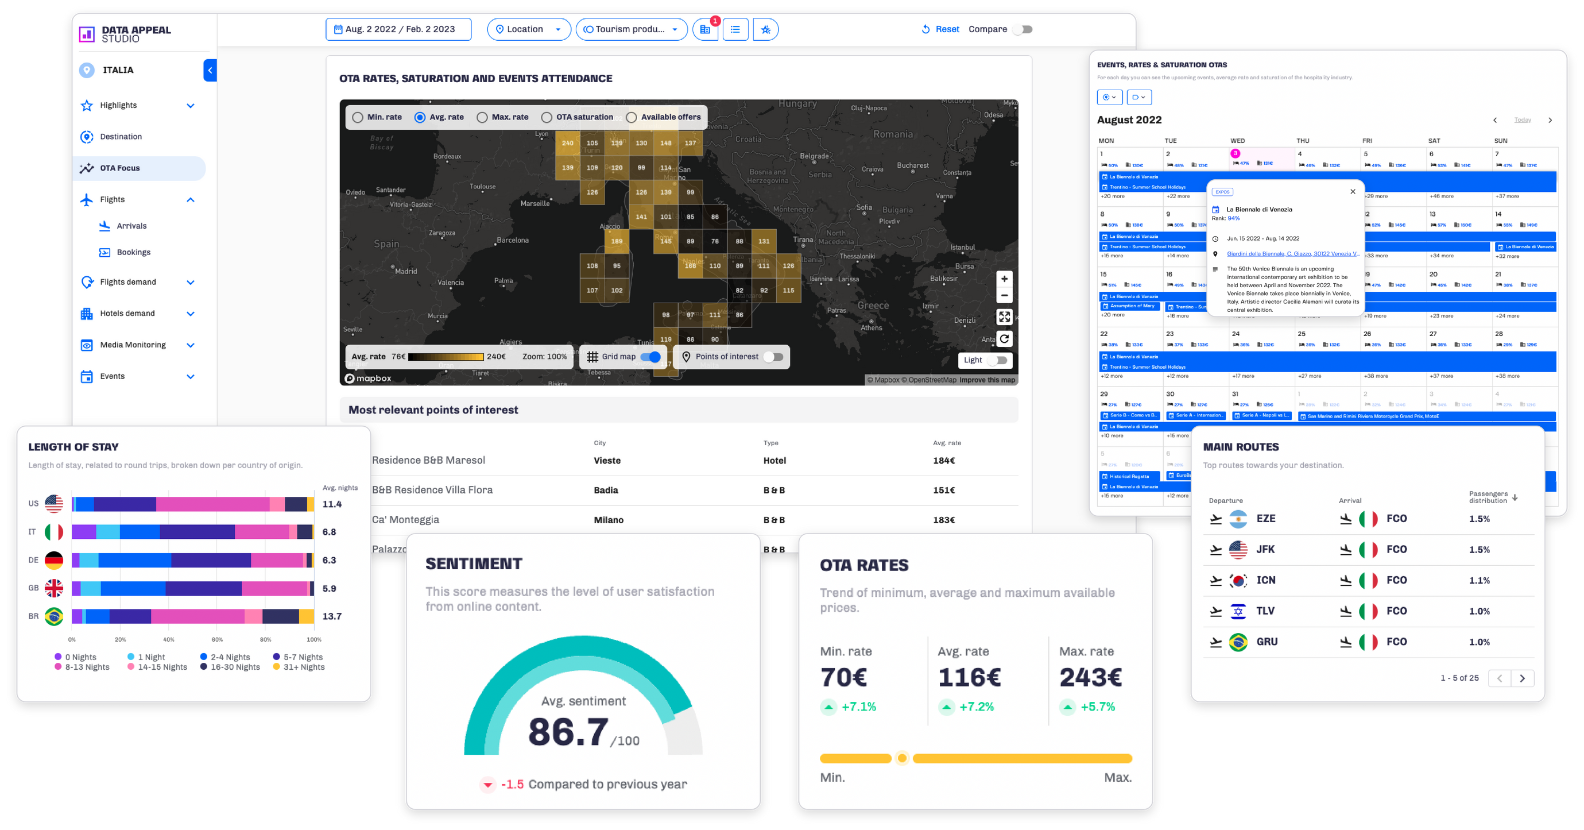The image size is (1584, 830).
Task: Open first filter dropdown in events calendar
Action: click(x=1109, y=97)
